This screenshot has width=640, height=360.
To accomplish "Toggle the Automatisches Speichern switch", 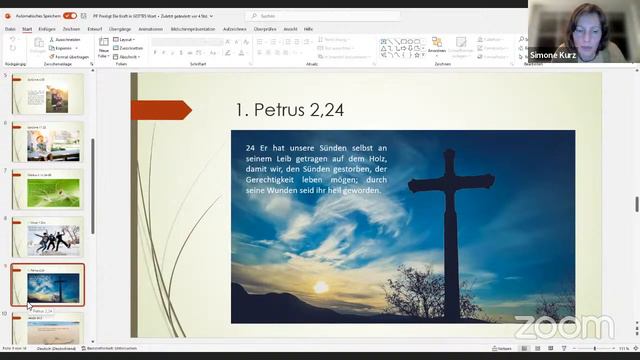I will click(x=70, y=16).
